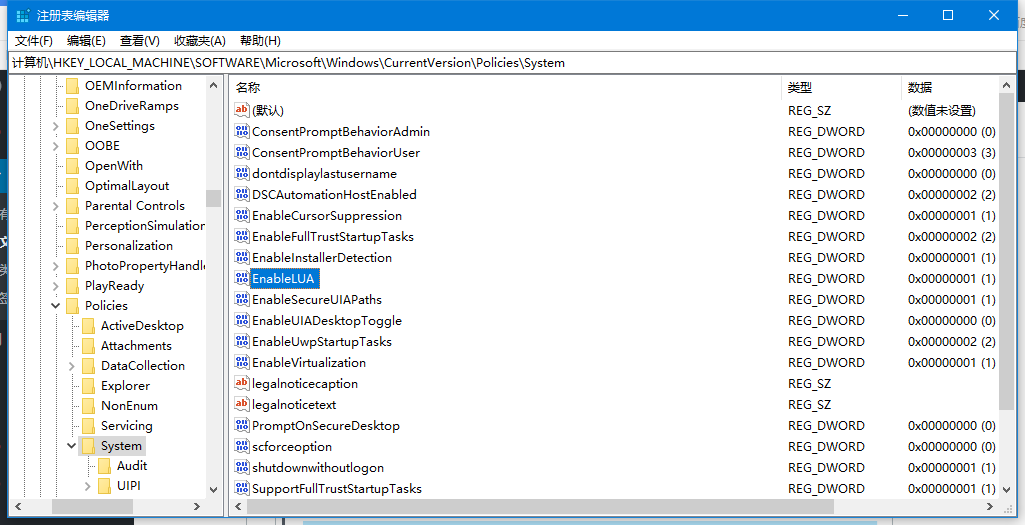Viewport: 1025px width, 525px height.
Task: Open the 文件(F) menu
Action: click(34, 41)
